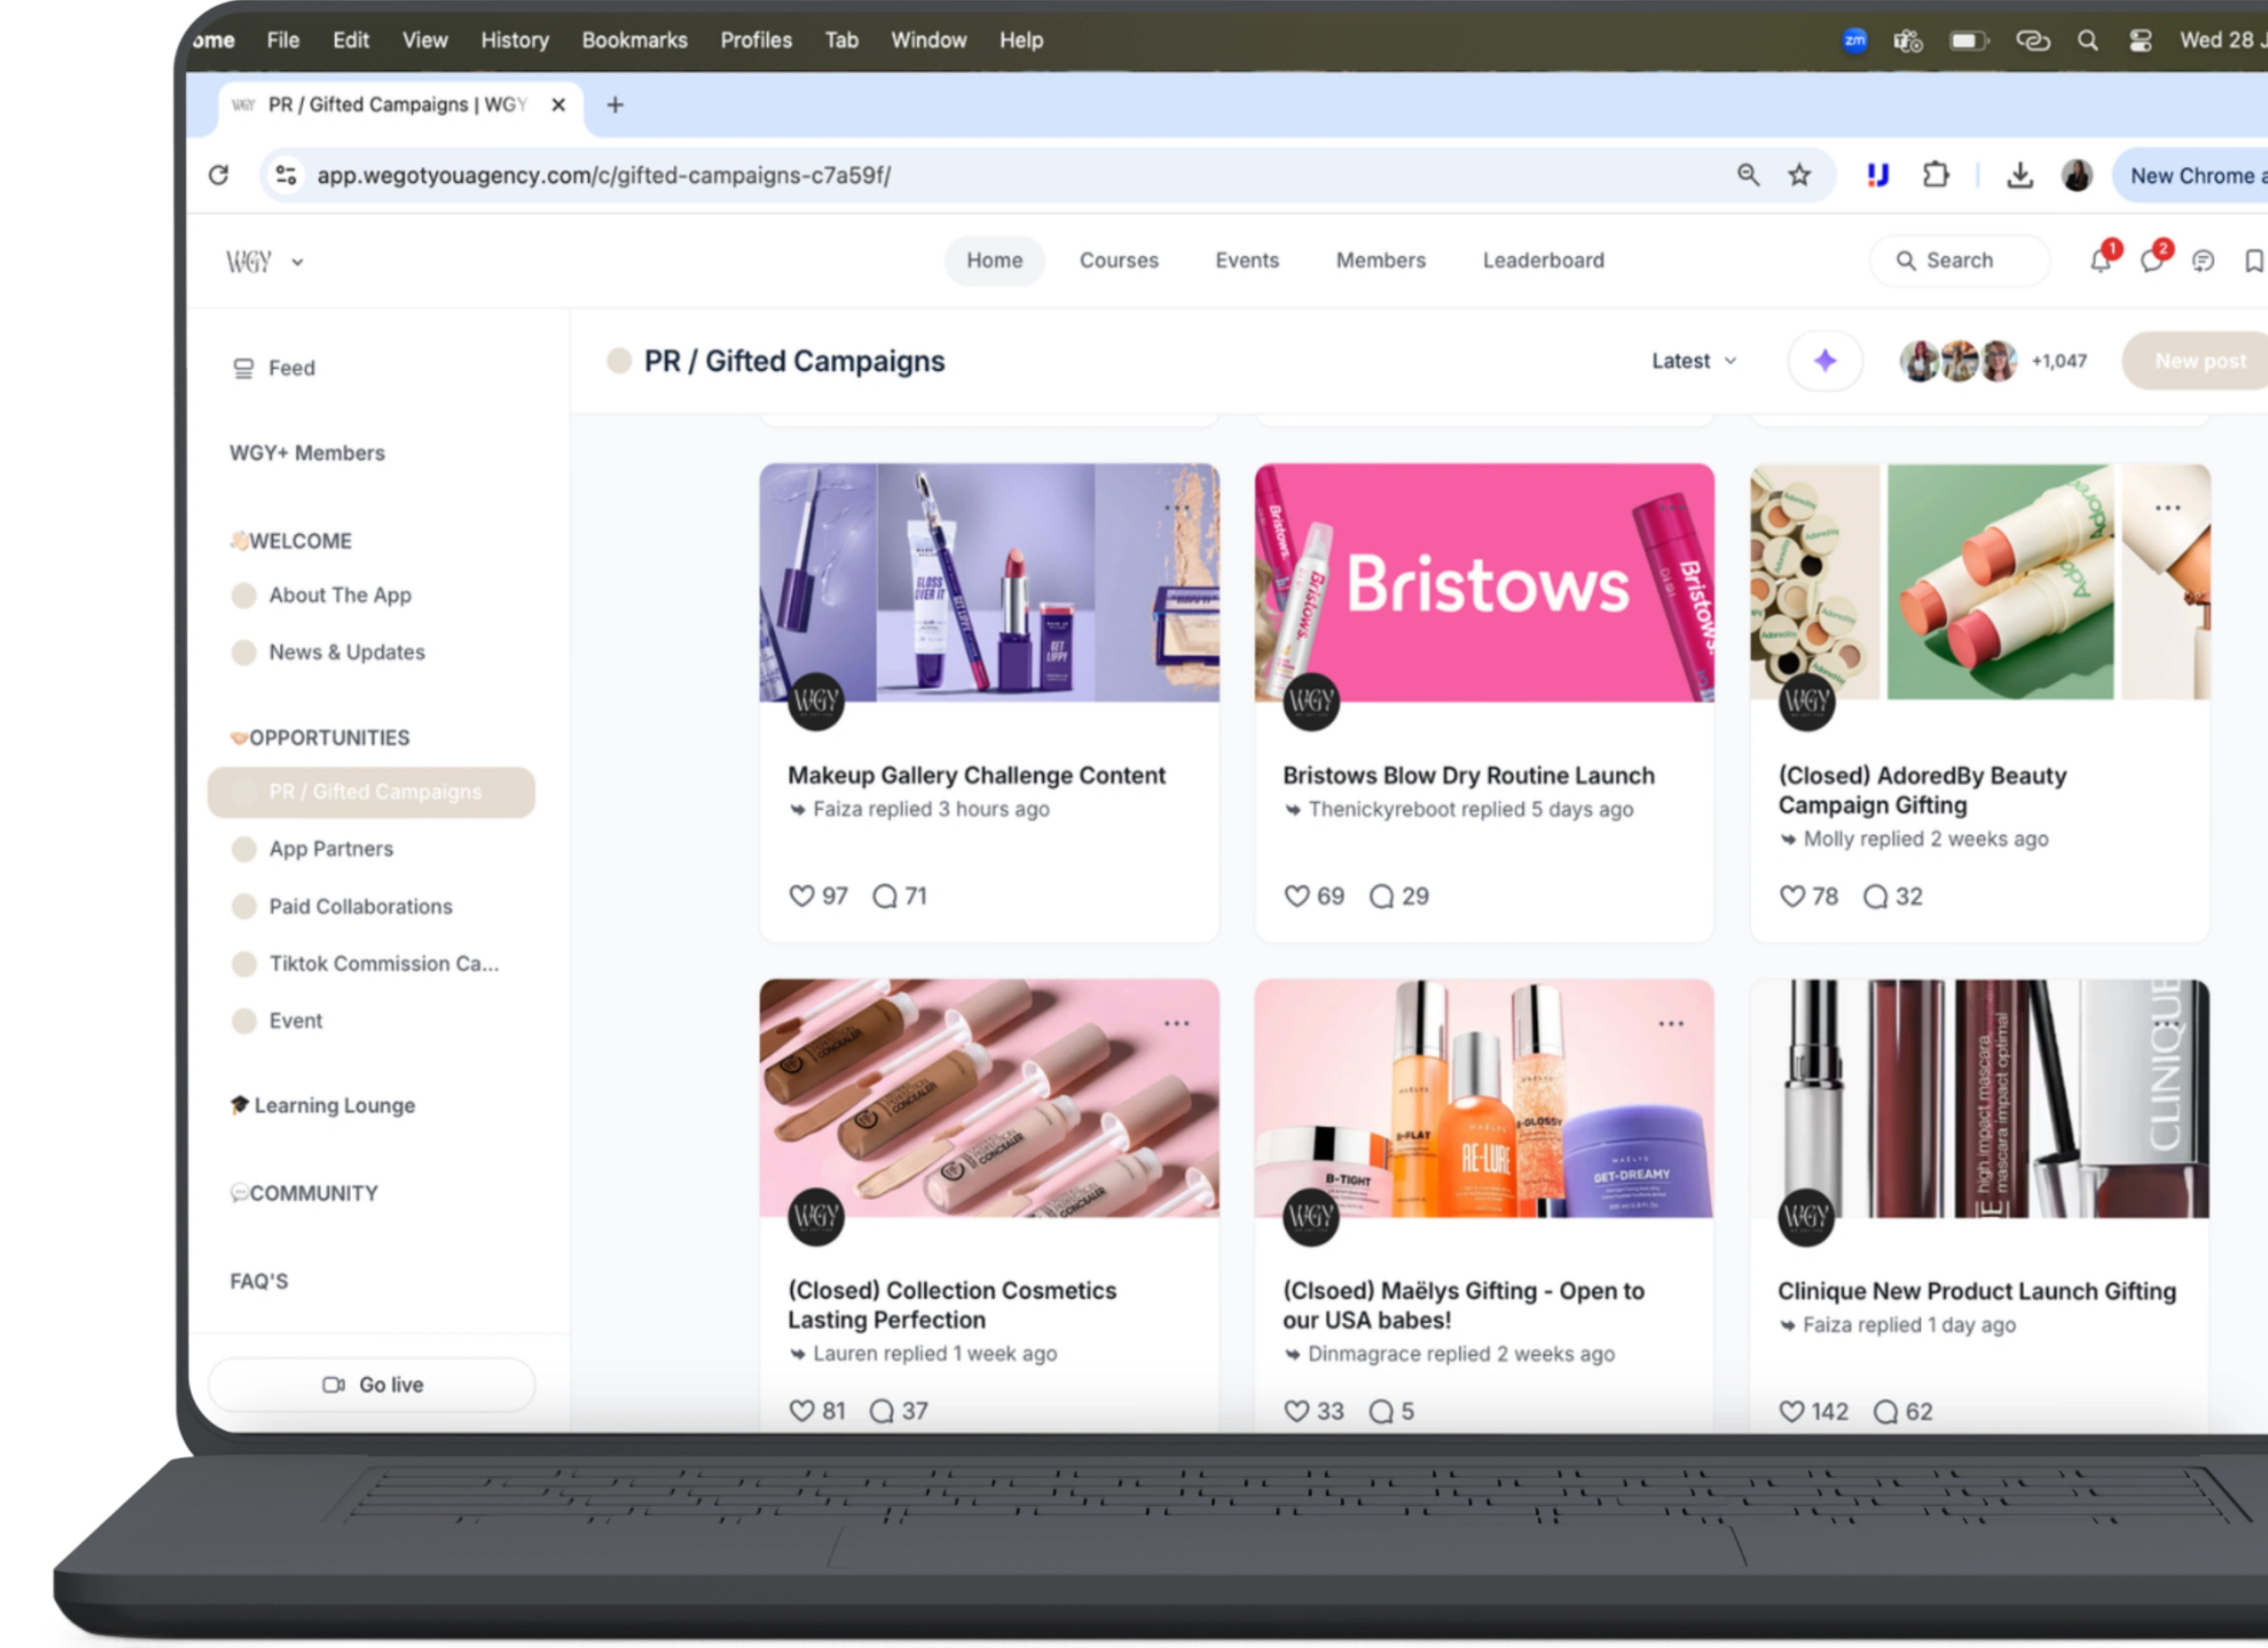Bookmark page with the address bar star
Screen dimensions: 2268x1648
click(1799, 176)
